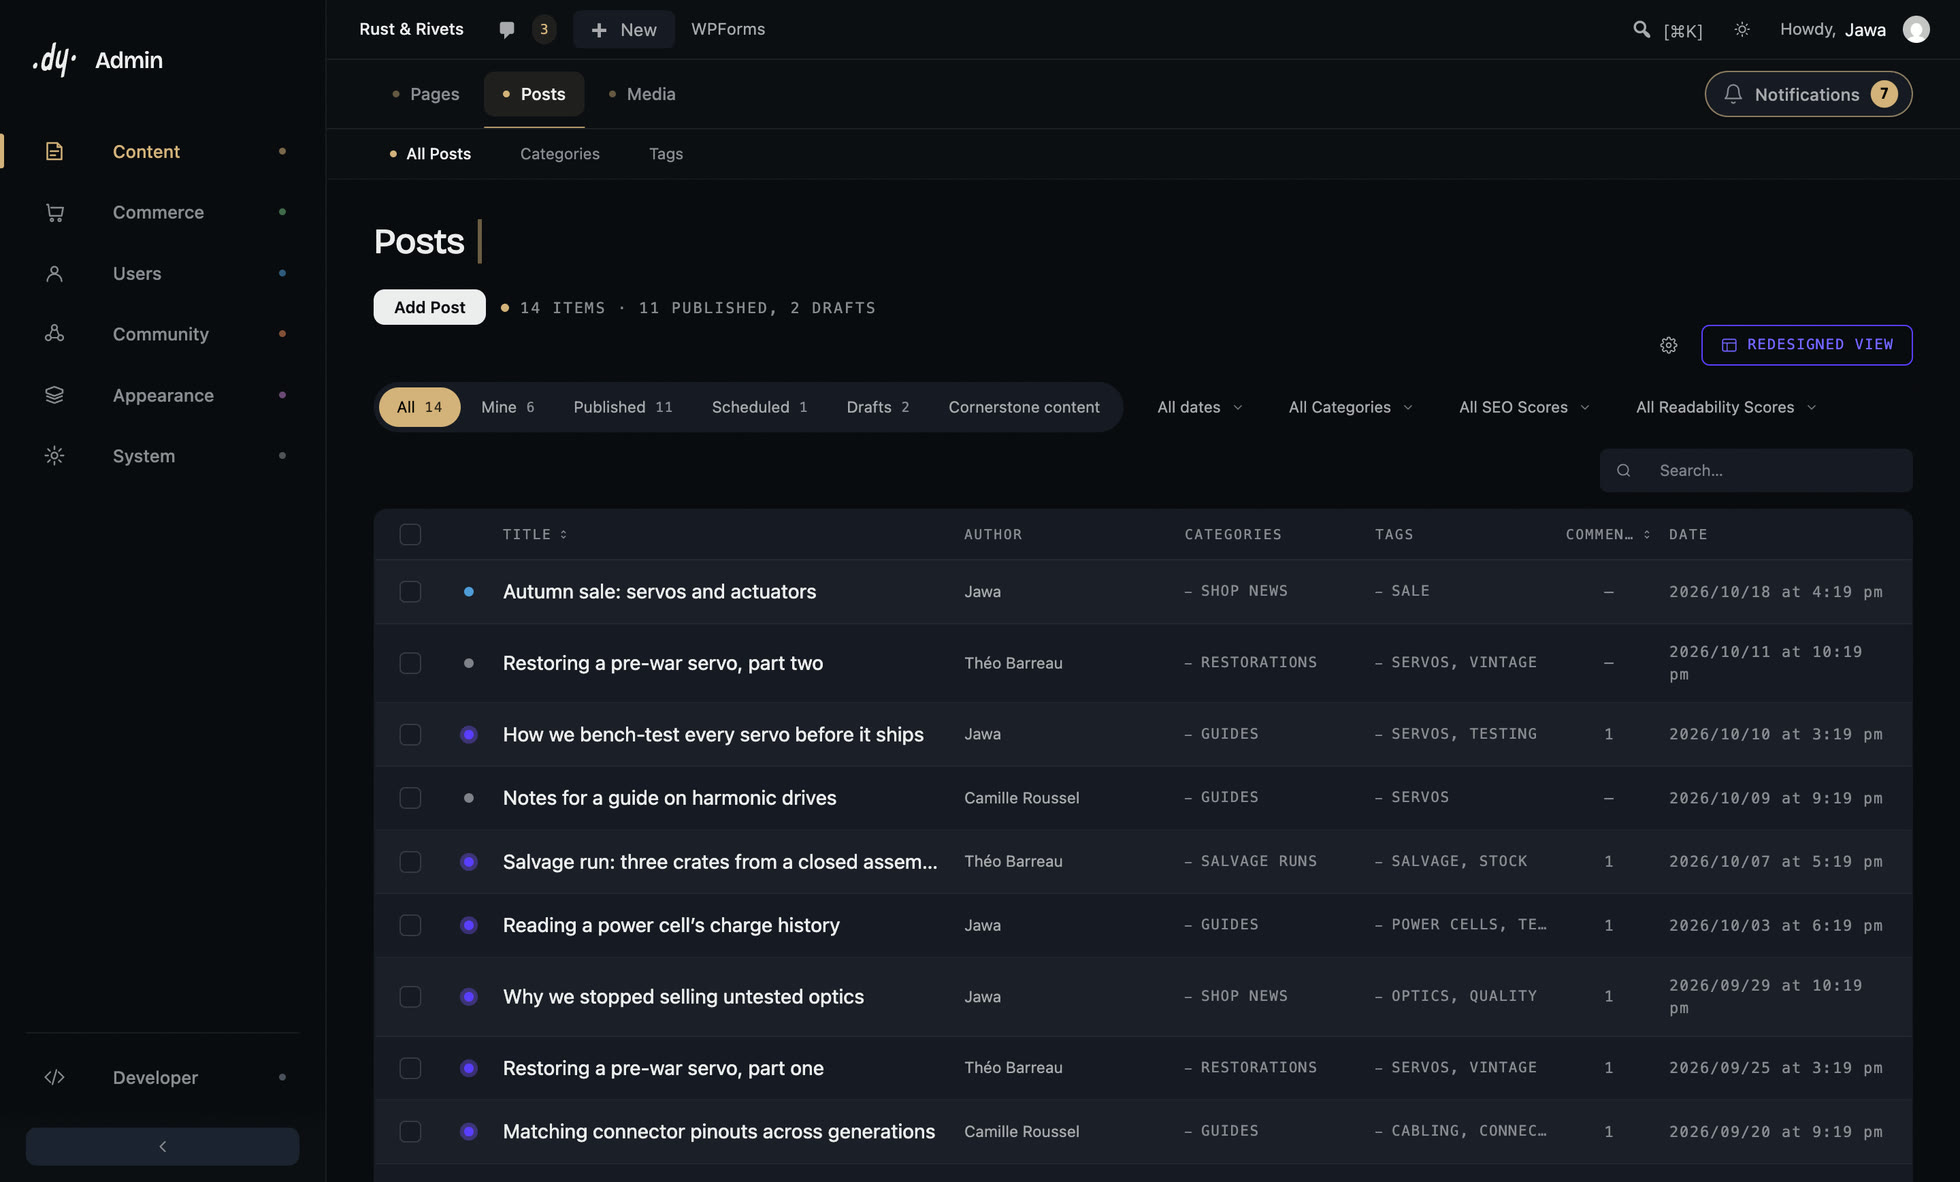This screenshot has height=1182, width=1960.
Task: Toggle the light/dark theme sun icon
Action: pyautogui.click(x=1742, y=30)
